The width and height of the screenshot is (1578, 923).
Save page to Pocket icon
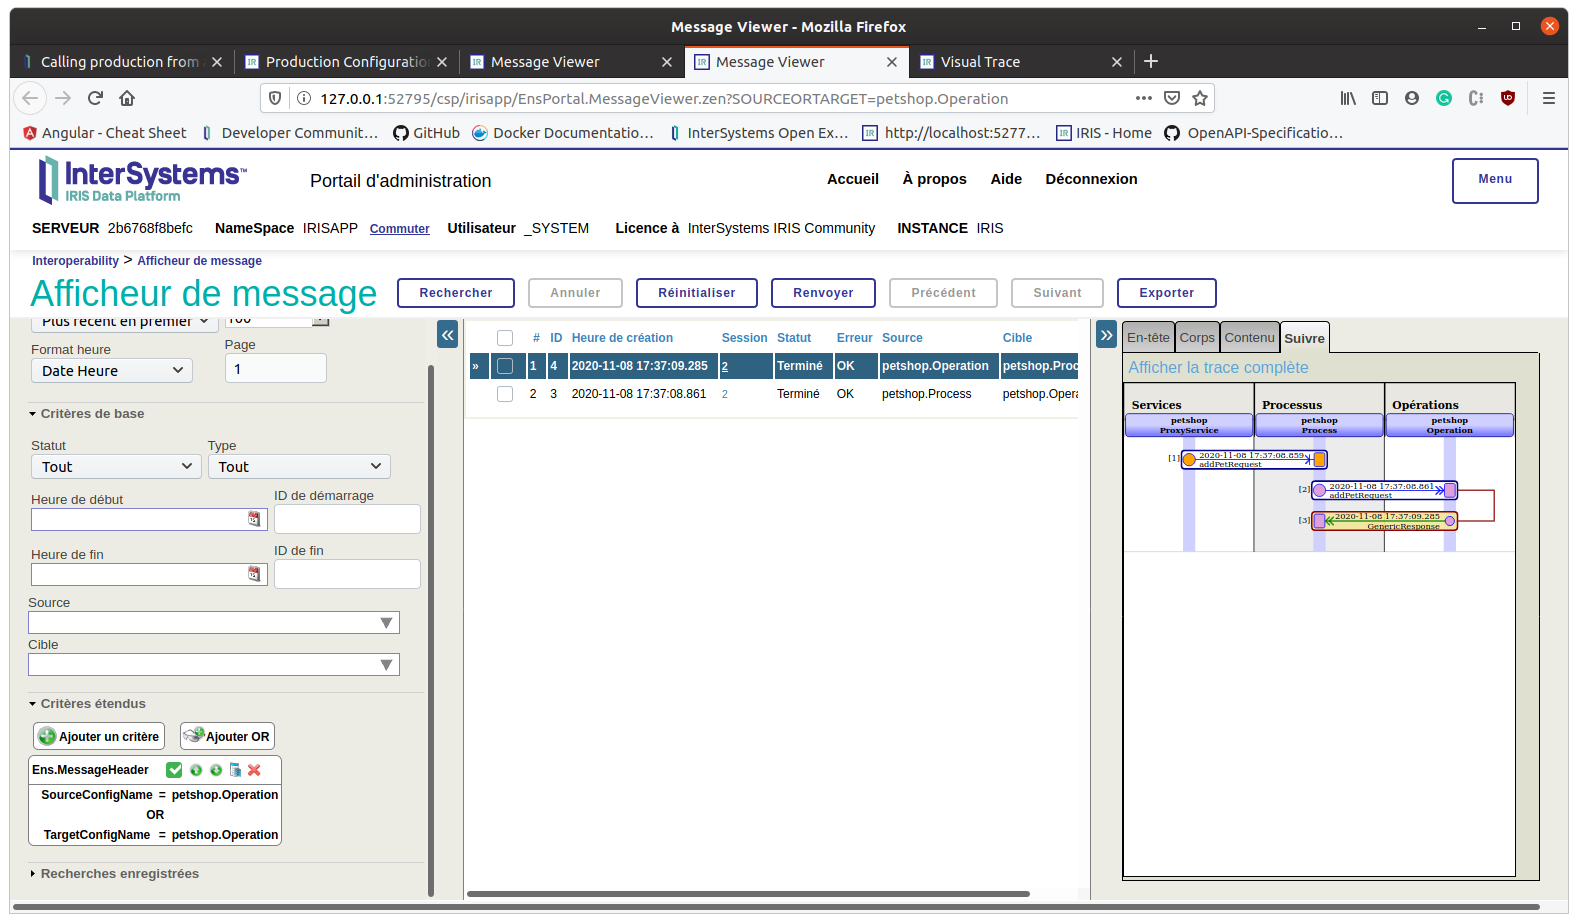(x=1172, y=98)
